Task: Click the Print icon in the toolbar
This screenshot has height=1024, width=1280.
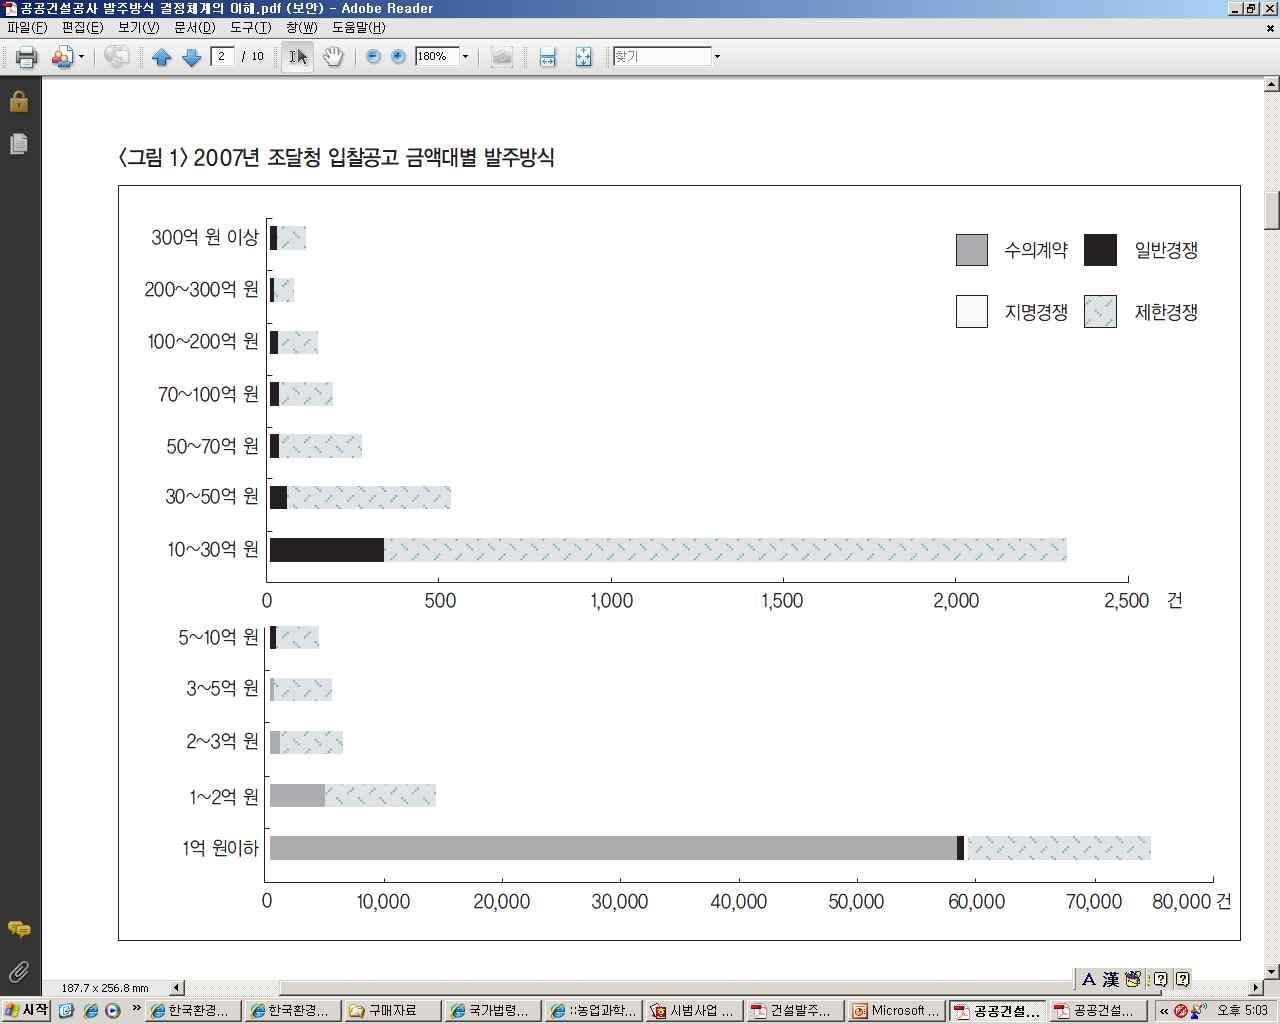Action: point(27,57)
